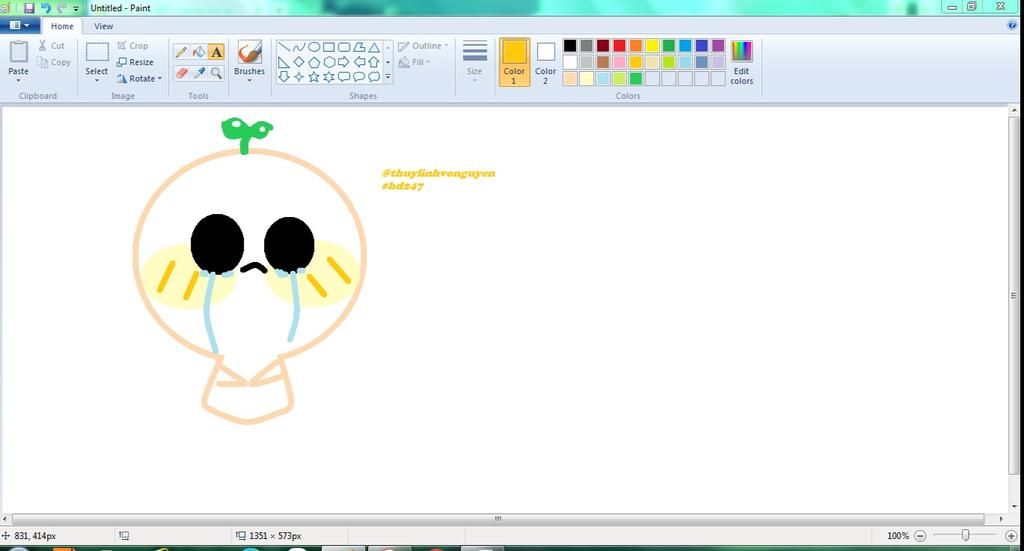
Task: Open the Paint Help icon
Action: point(1013,25)
